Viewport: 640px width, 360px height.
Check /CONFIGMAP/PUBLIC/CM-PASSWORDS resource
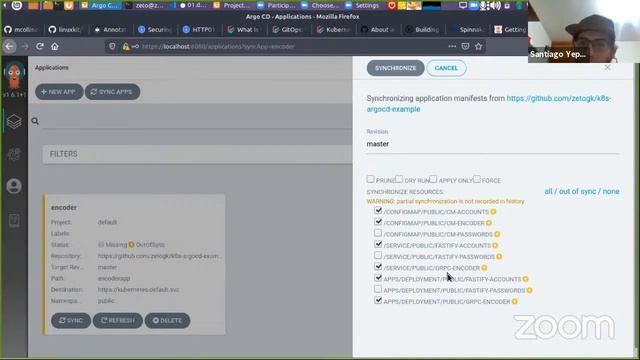click(378, 233)
